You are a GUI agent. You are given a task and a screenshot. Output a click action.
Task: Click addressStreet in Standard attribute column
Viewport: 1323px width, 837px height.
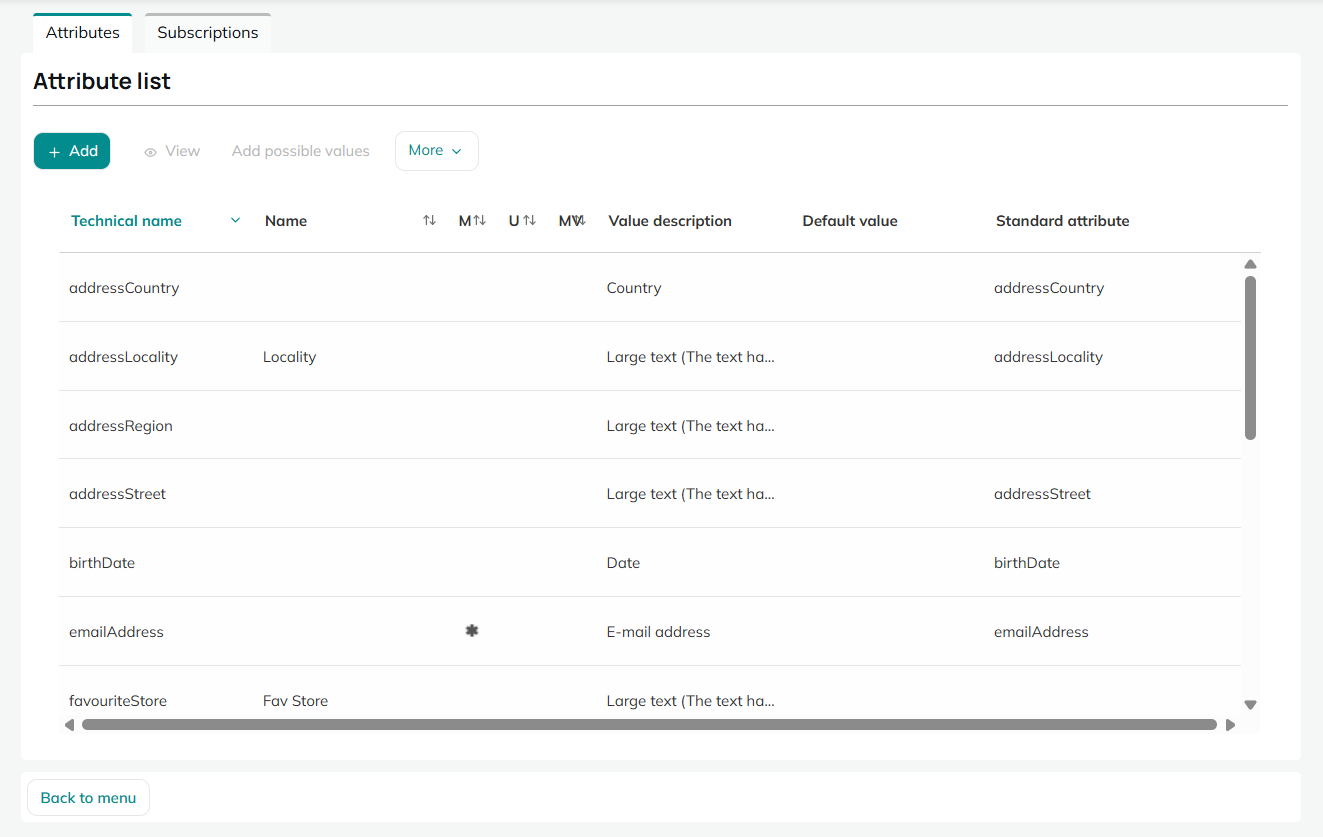(1042, 494)
